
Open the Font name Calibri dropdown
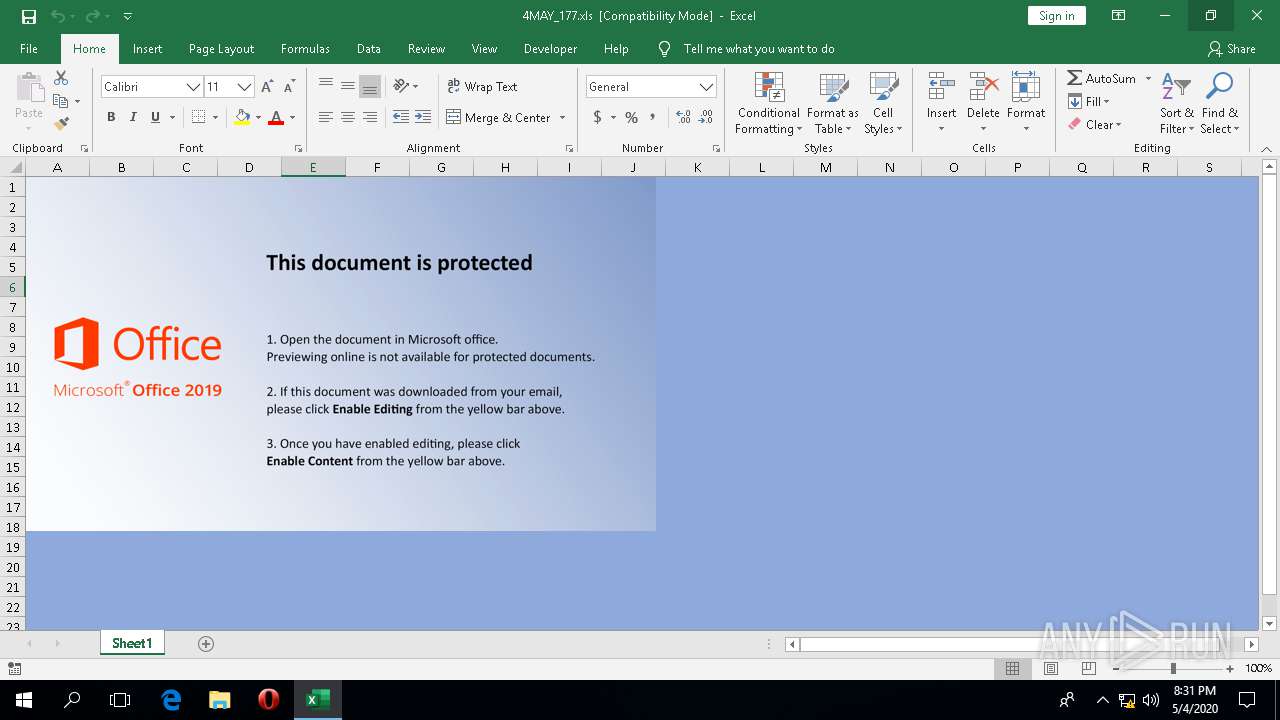pos(193,87)
